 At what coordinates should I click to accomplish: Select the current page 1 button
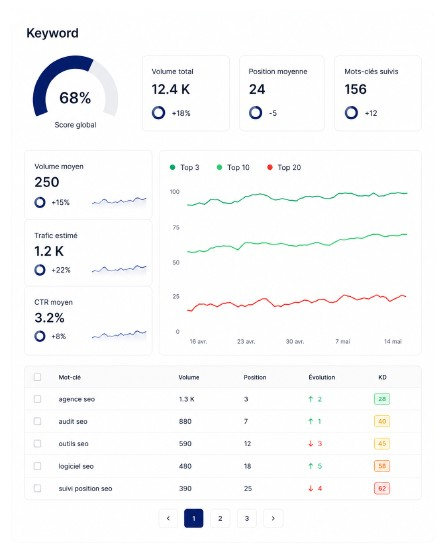[194, 518]
